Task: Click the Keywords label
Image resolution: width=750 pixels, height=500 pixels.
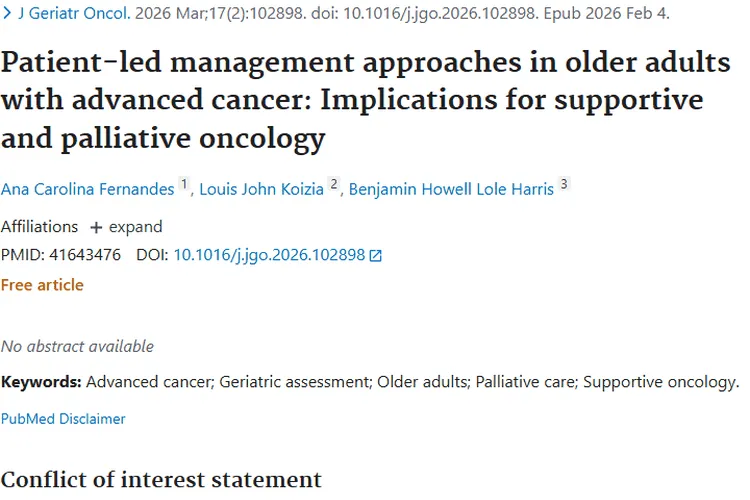Action: click(x=41, y=382)
